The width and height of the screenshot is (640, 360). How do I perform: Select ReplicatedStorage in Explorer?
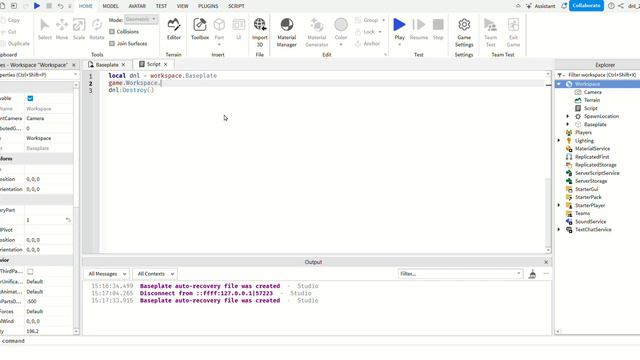[595, 165]
